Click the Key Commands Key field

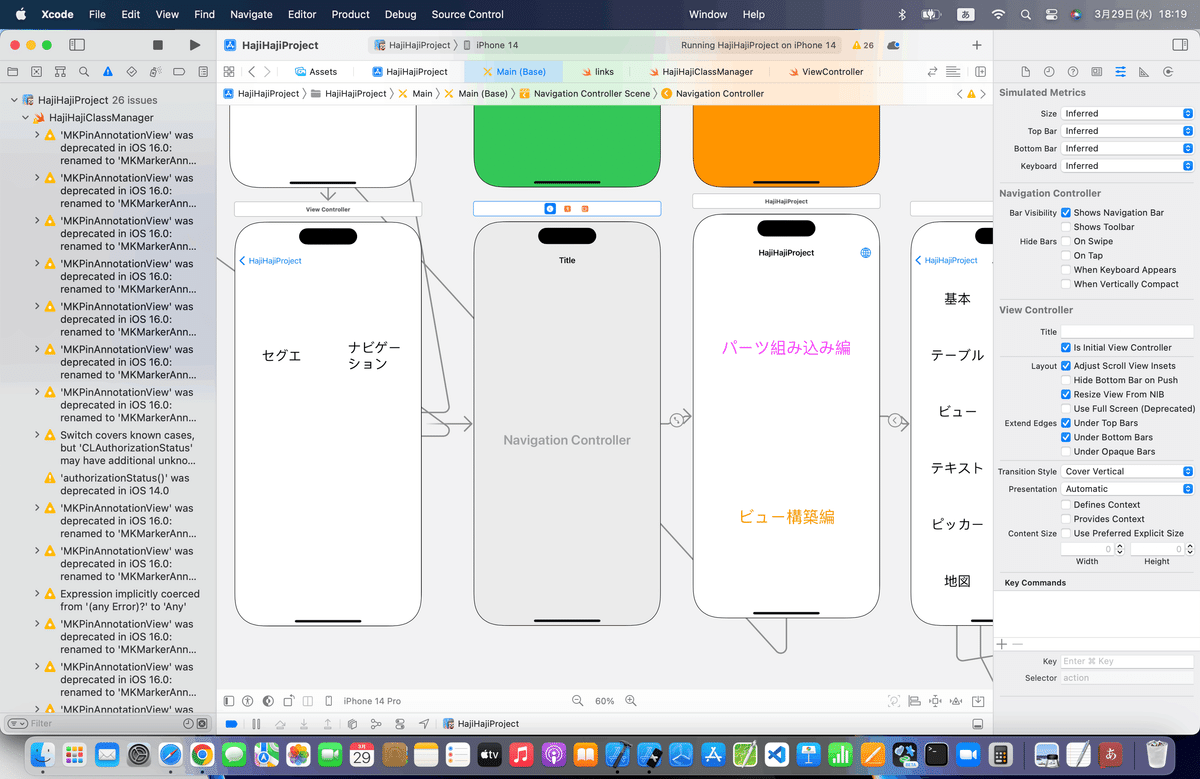1127,662
